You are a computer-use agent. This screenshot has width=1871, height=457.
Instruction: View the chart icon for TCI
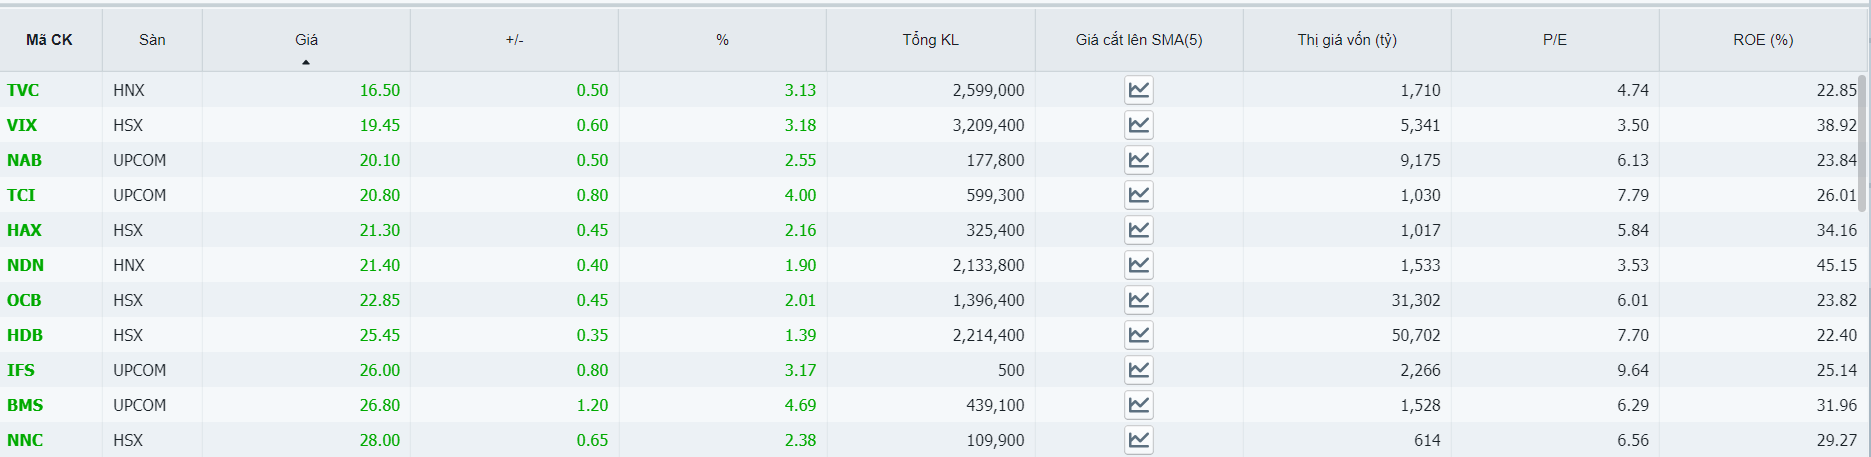[x=1138, y=195]
